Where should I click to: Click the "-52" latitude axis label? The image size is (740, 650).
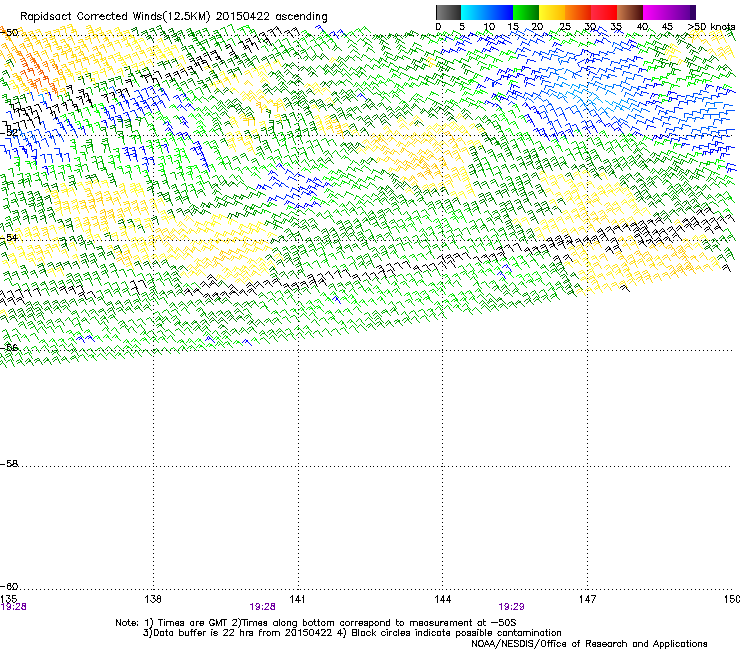[9, 133]
